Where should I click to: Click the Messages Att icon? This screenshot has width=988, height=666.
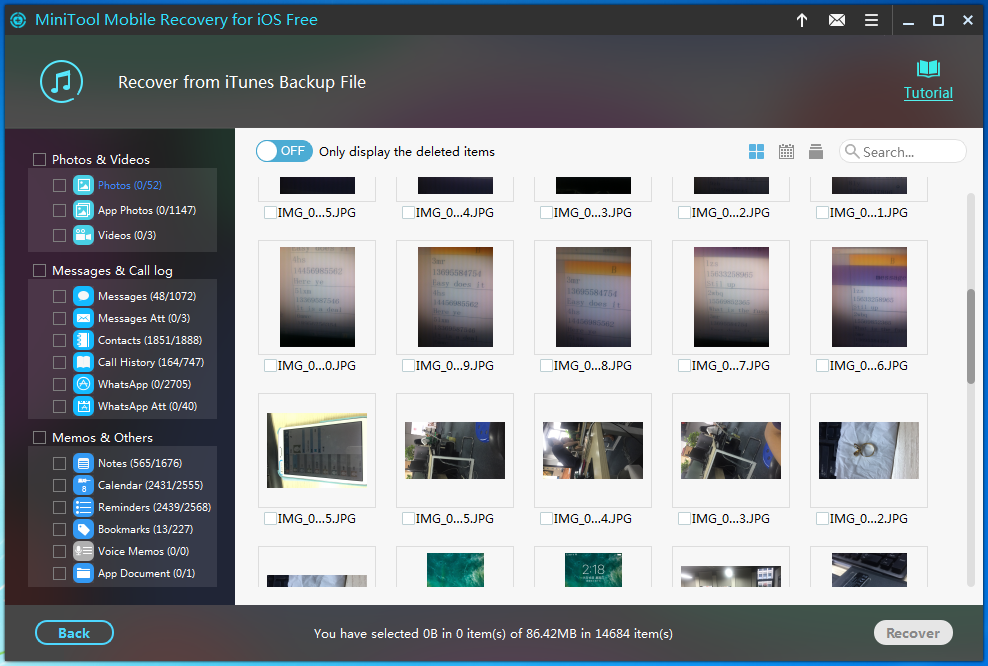pos(83,318)
